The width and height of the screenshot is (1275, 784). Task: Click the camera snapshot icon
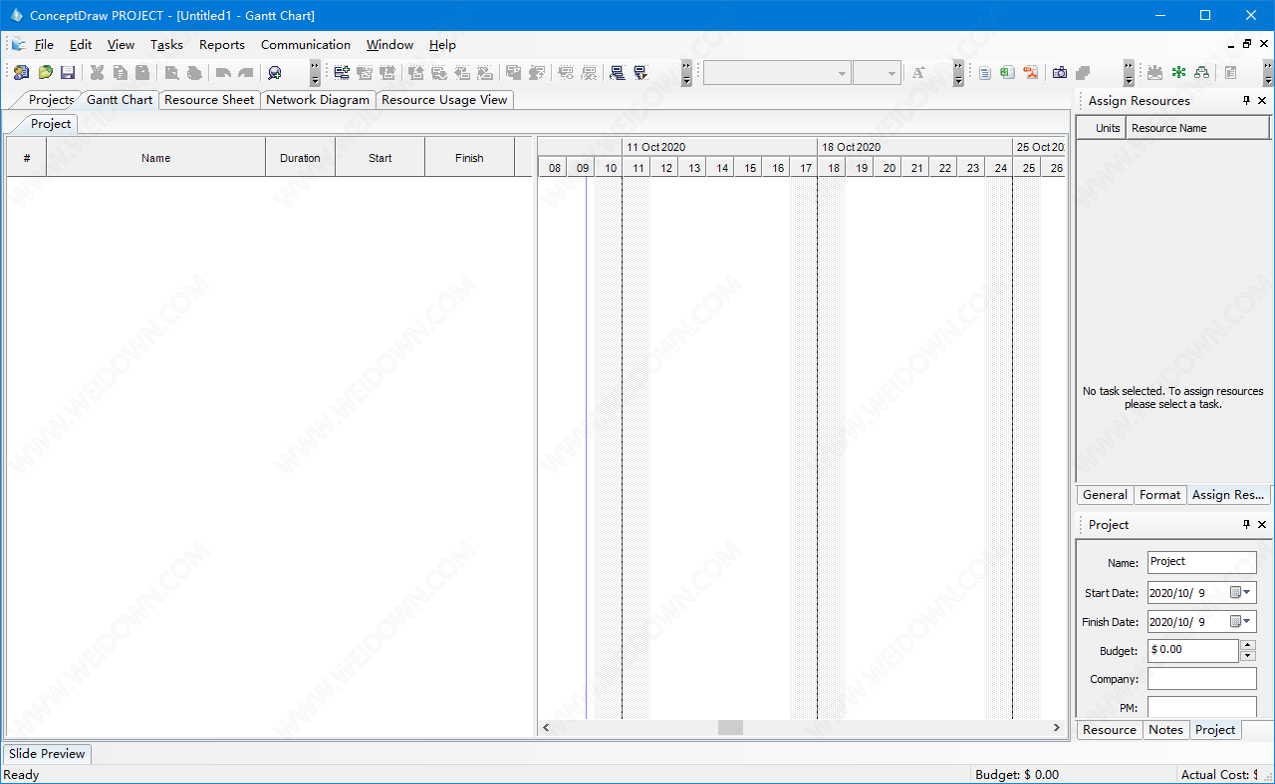click(x=1060, y=72)
